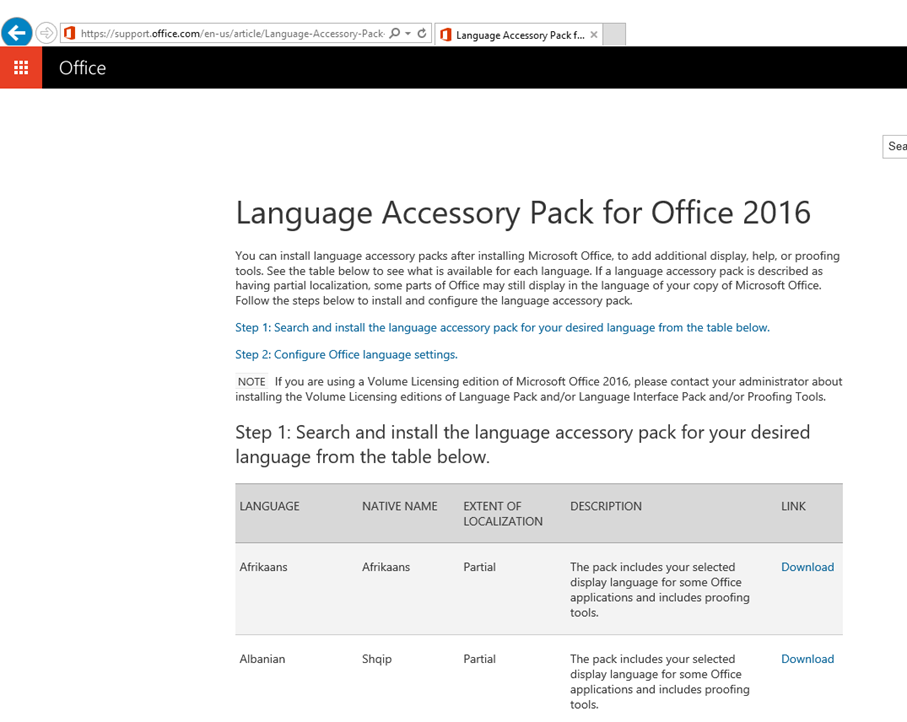Follow the Step 1 search and install link
Image resolution: width=907 pixels, height=722 pixels.
coord(502,327)
